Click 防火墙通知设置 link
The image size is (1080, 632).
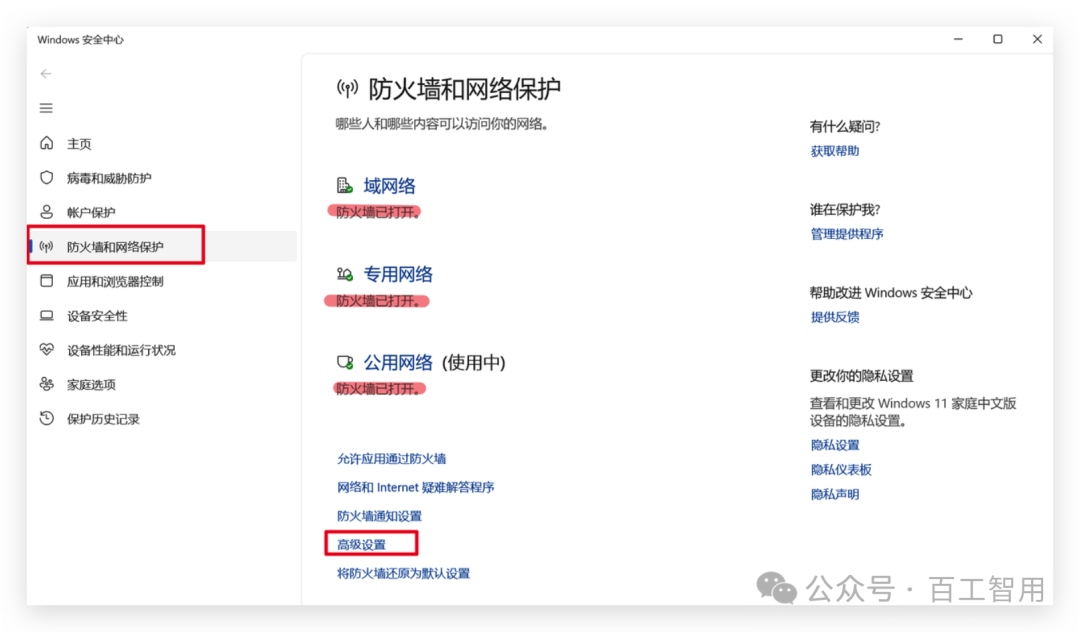[379, 516]
